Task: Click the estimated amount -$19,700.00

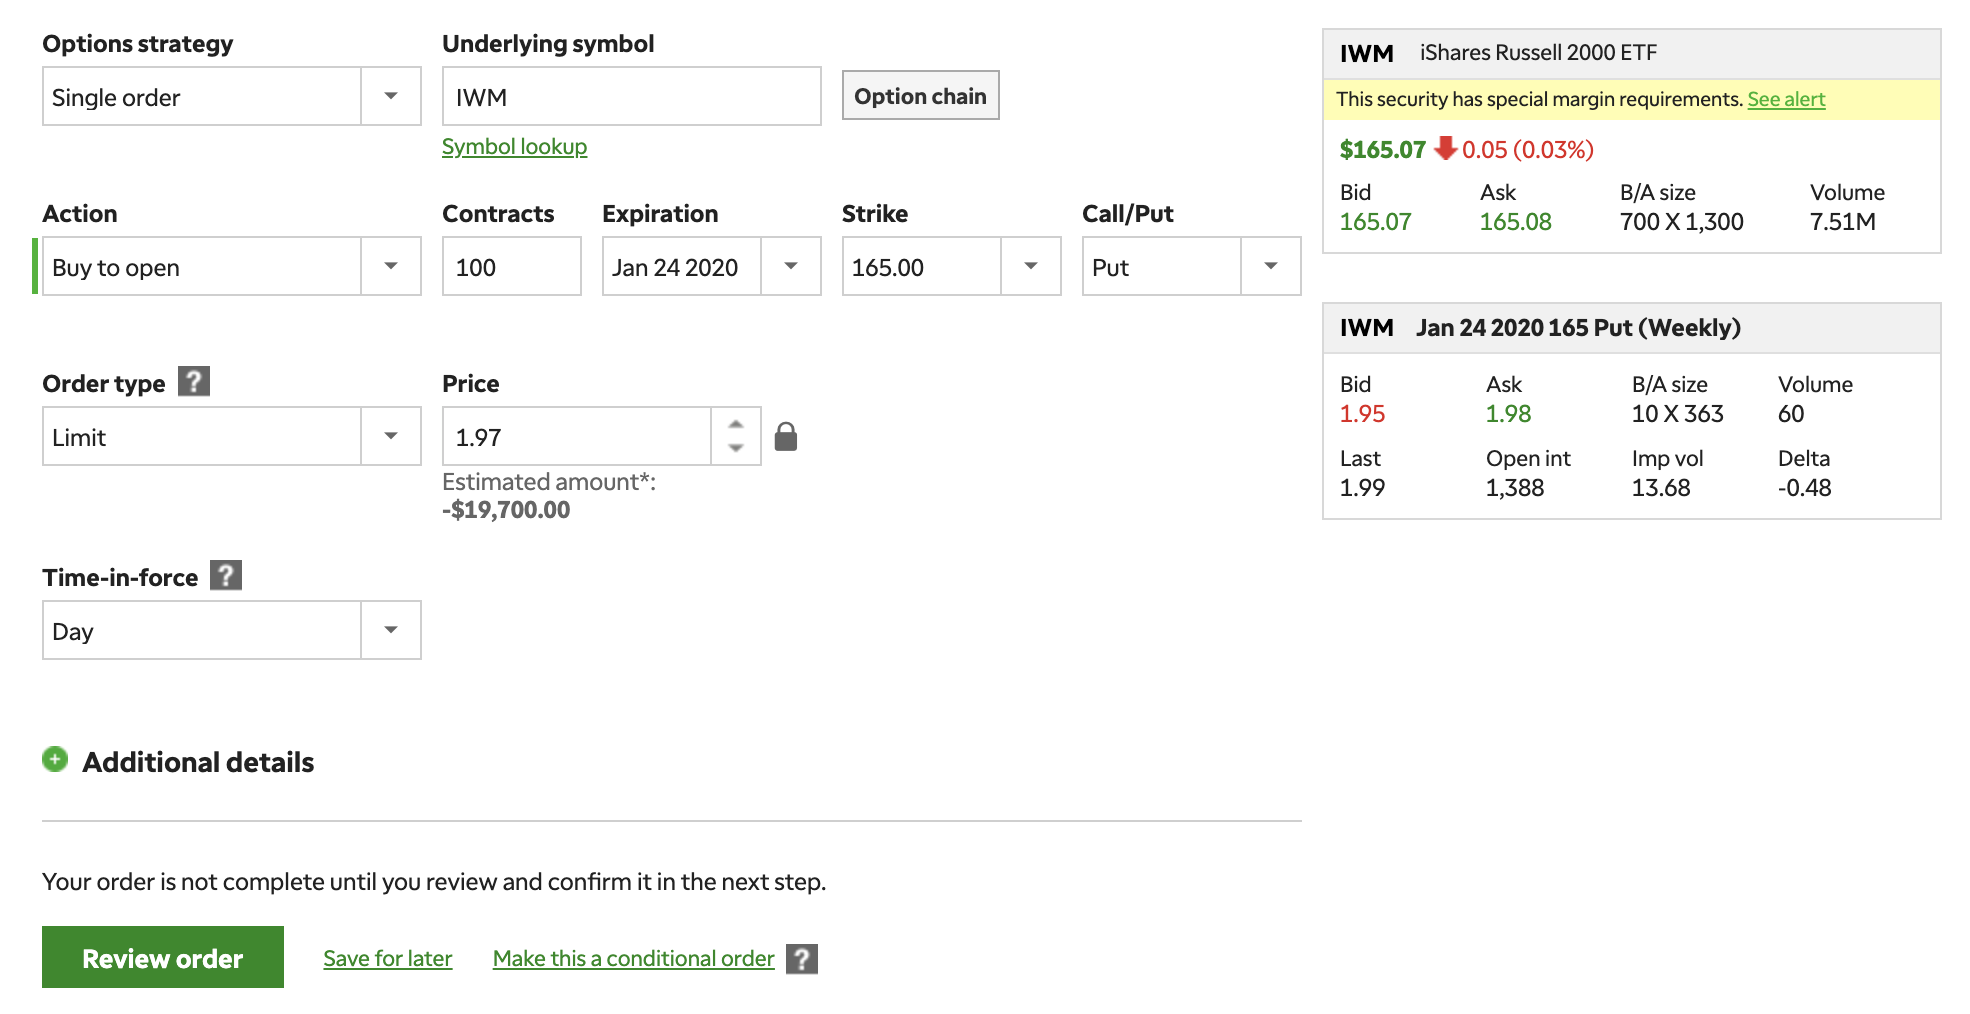Action: coord(506,510)
